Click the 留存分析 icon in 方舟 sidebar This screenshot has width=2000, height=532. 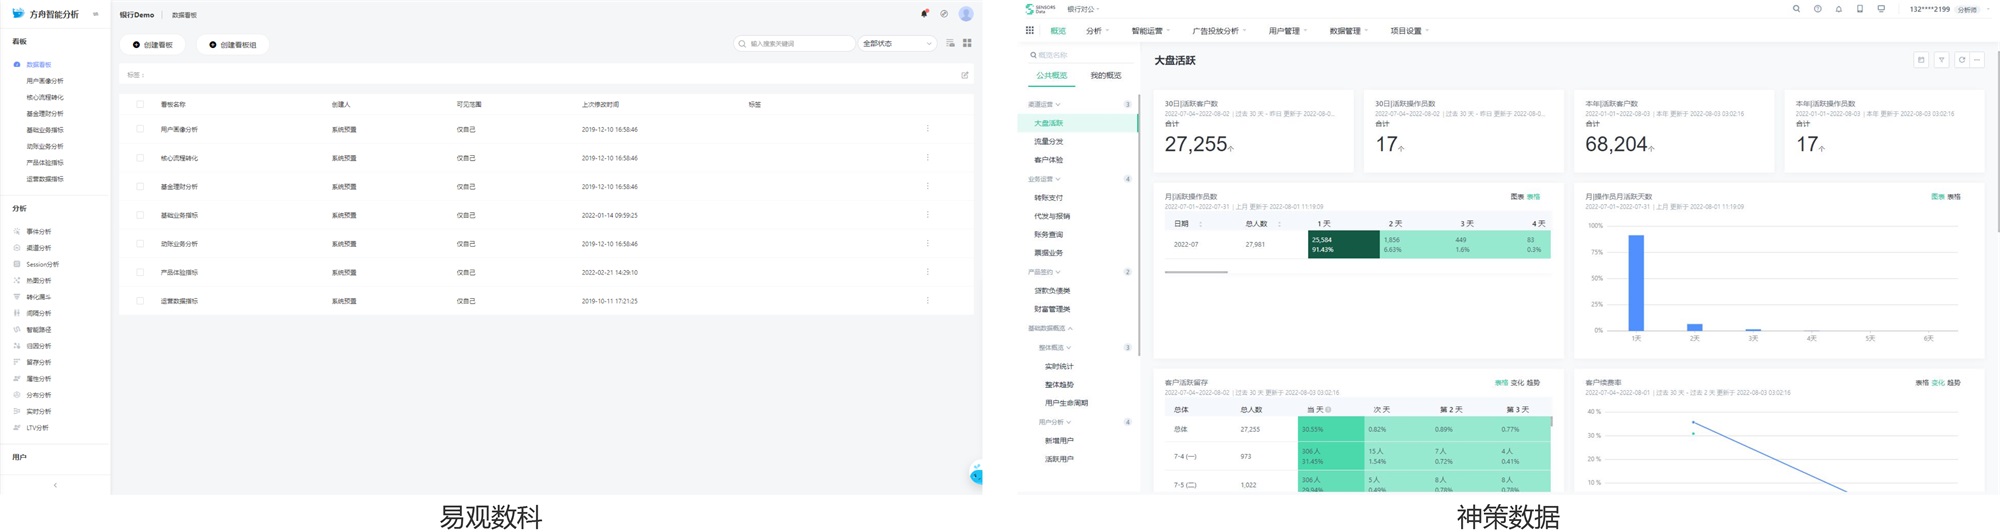click(17, 362)
